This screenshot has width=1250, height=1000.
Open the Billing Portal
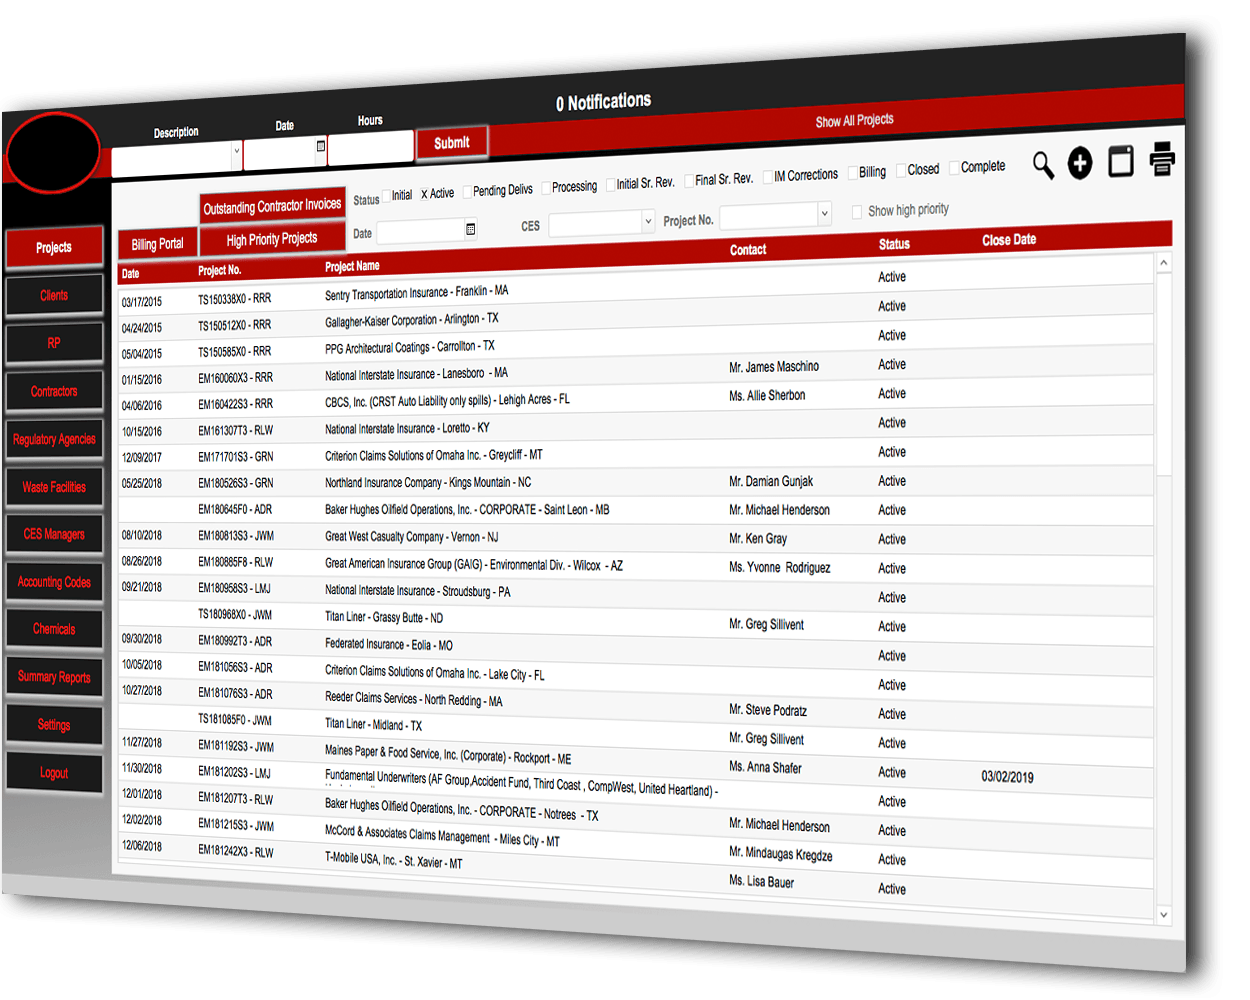[x=157, y=244]
